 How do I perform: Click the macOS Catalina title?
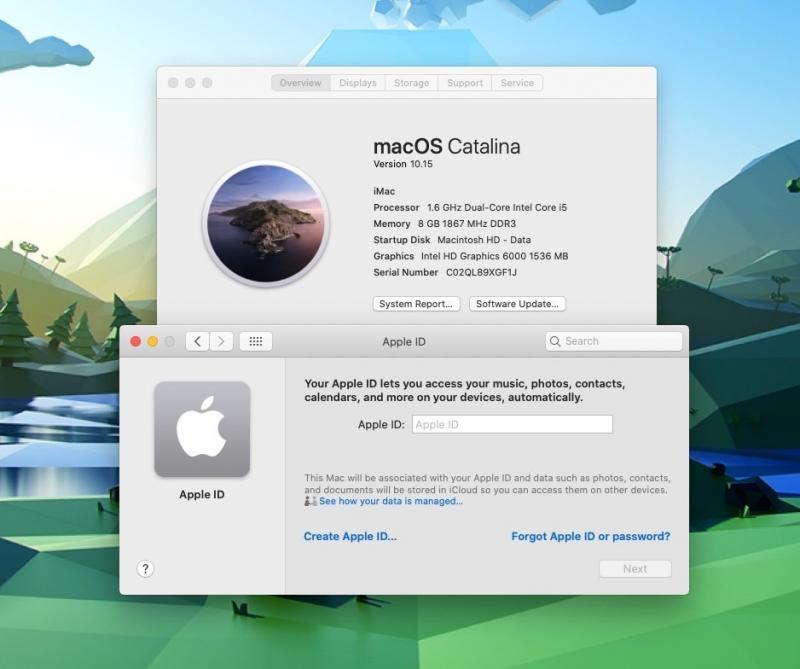point(447,146)
